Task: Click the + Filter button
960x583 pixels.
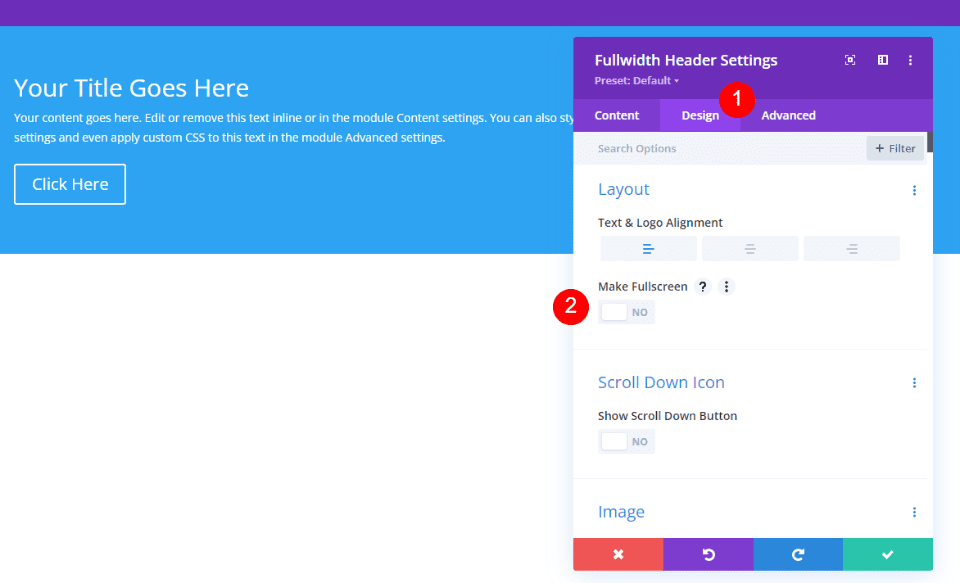Action: [895, 147]
